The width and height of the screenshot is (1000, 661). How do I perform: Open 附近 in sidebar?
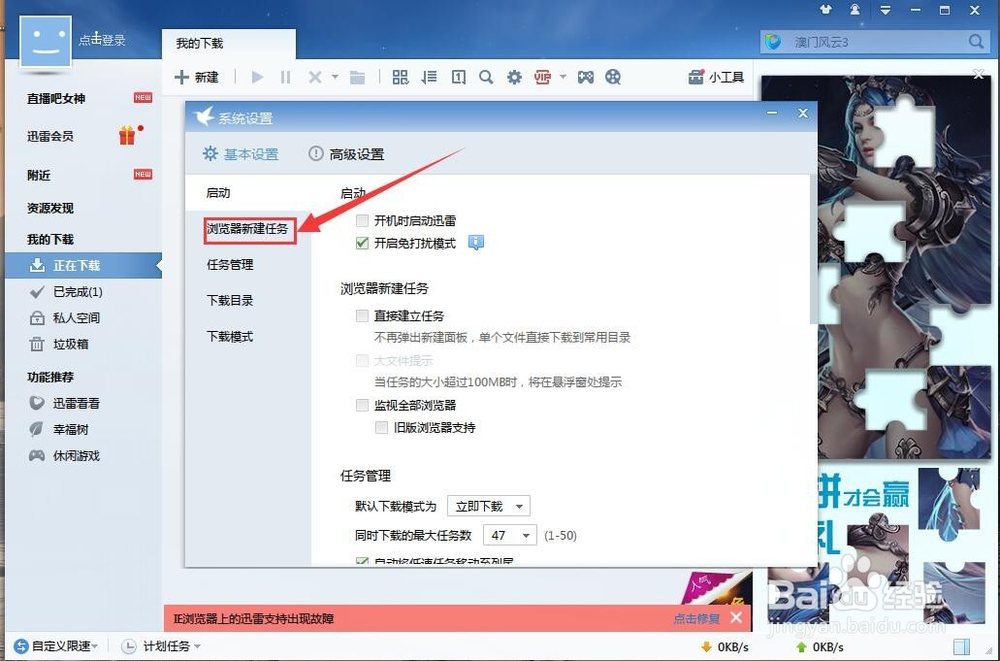pos(39,175)
